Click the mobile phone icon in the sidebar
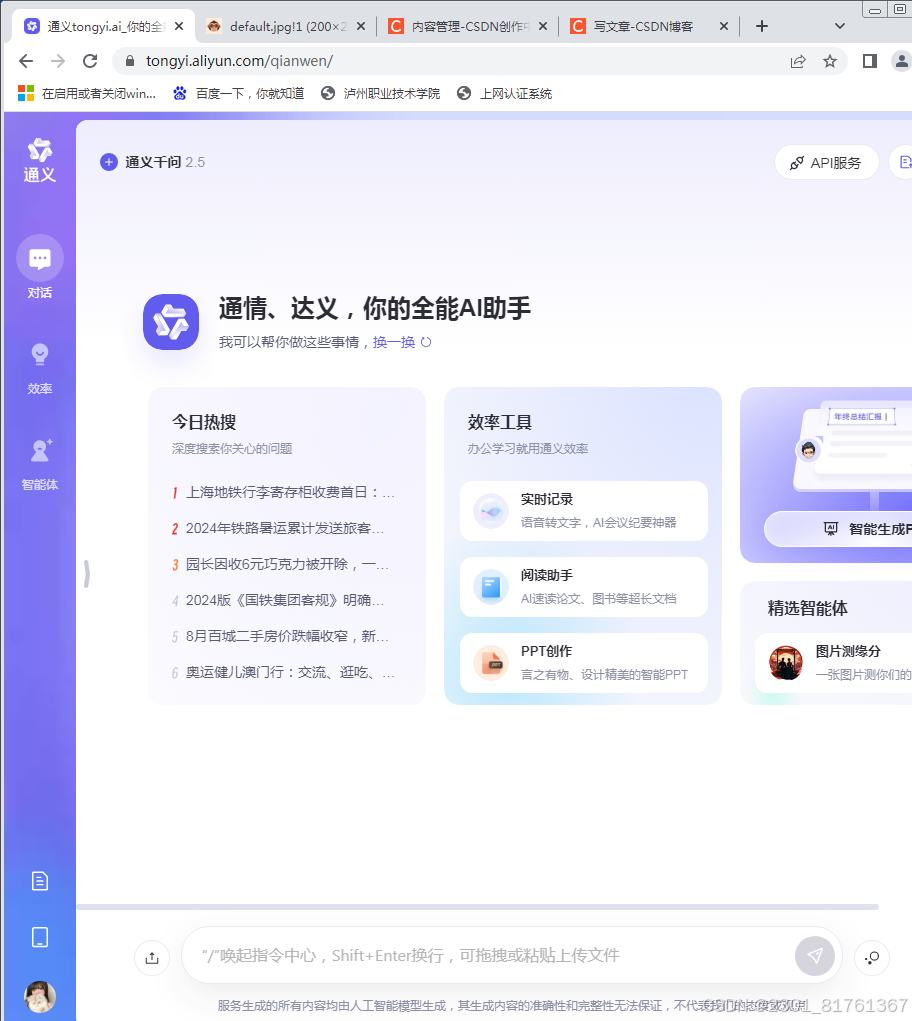The height and width of the screenshot is (1021, 912). coord(40,938)
